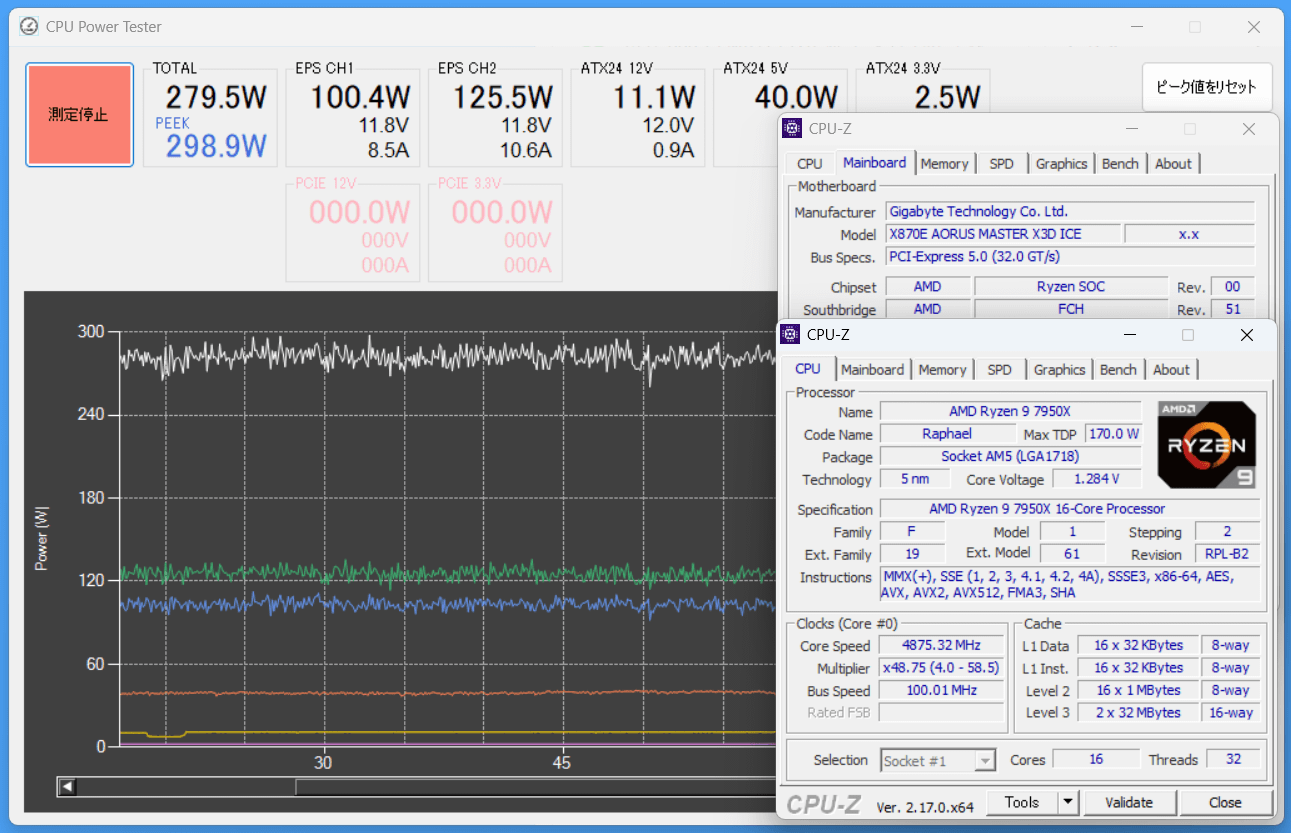Click the CPU-Z icon in the front window's title bar
The height and width of the screenshot is (833, 1291).
790,335
